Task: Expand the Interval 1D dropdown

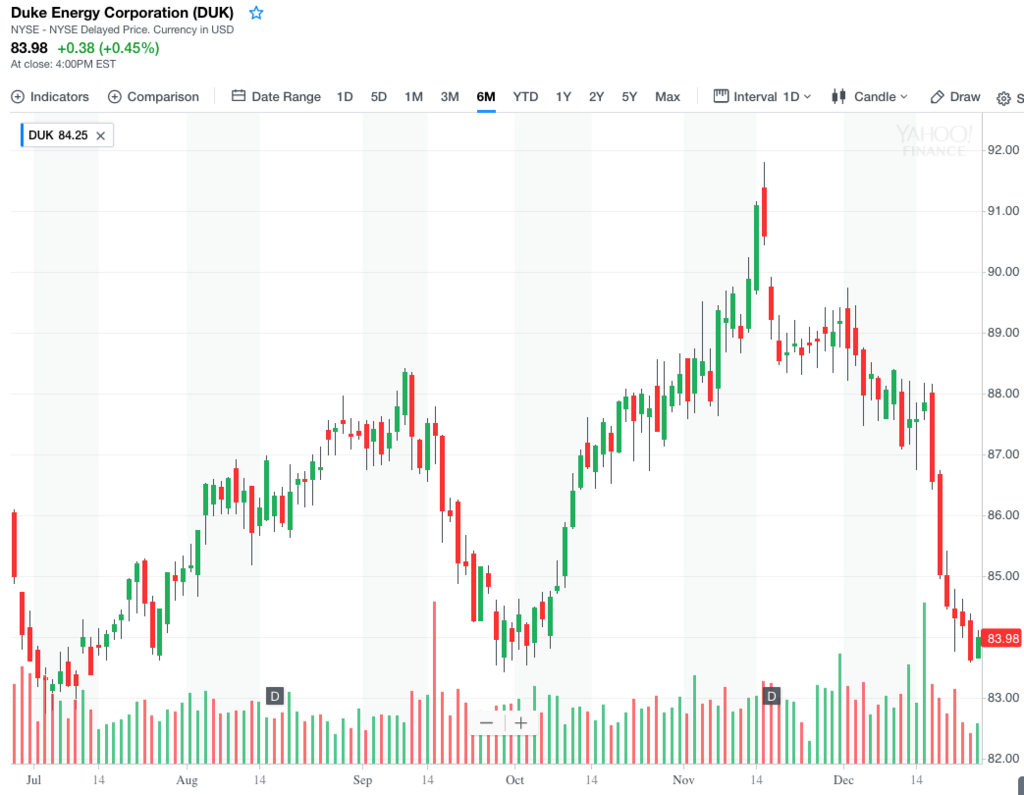Action: (x=762, y=97)
